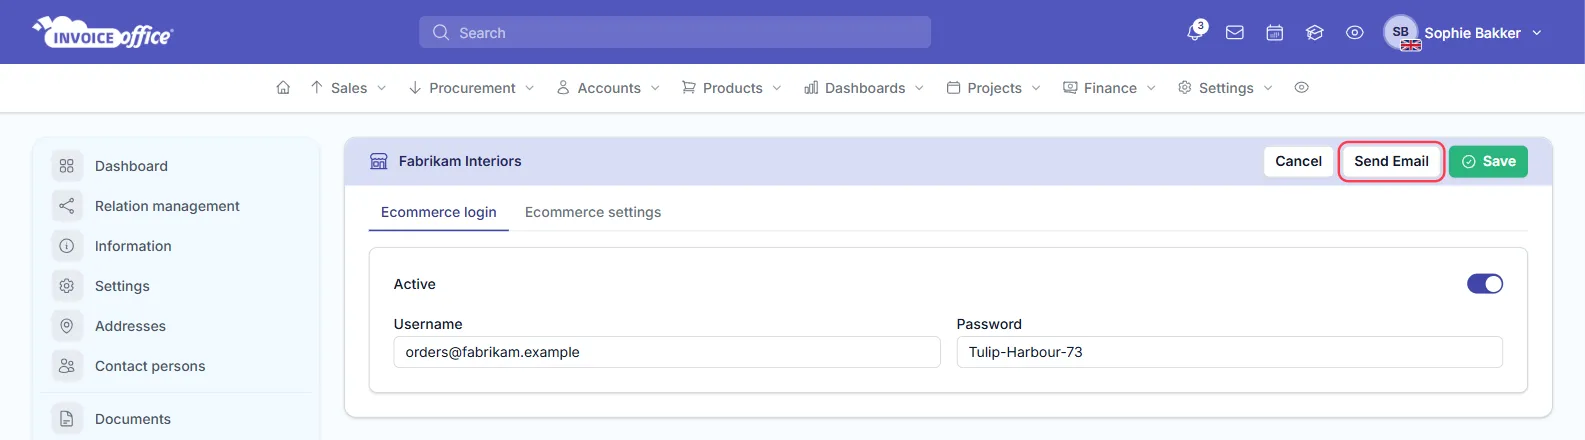Click the graduation cap help icon
Image resolution: width=1585 pixels, height=440 pixels.
click(1315, 33)
